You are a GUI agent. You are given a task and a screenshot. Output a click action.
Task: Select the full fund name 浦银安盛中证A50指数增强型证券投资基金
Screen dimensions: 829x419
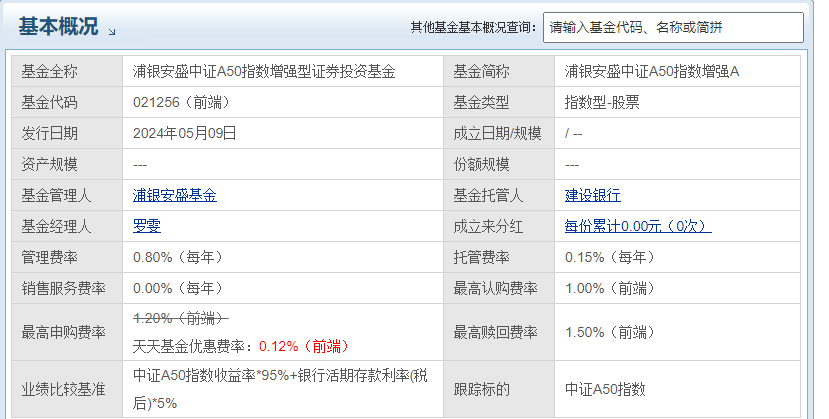coord(264,71)
